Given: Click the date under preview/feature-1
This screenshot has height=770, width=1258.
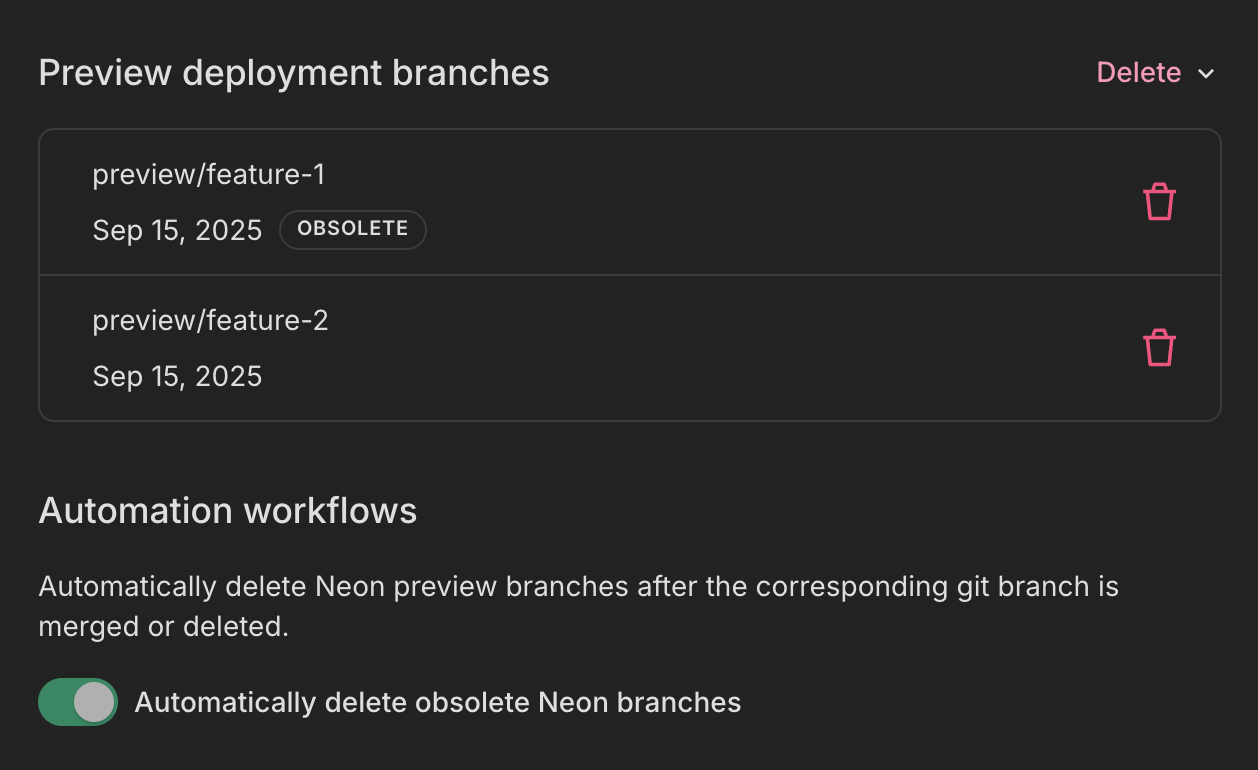Looking at the screenshot, I should (177, 231).
